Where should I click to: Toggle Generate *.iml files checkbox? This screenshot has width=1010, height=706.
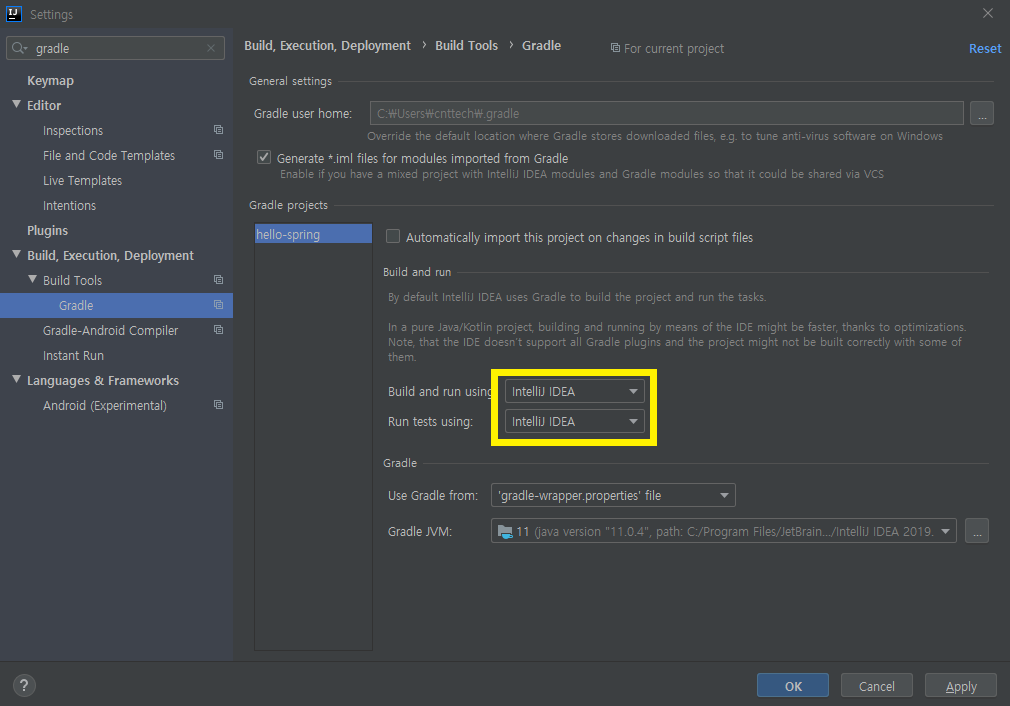(264, 158)
